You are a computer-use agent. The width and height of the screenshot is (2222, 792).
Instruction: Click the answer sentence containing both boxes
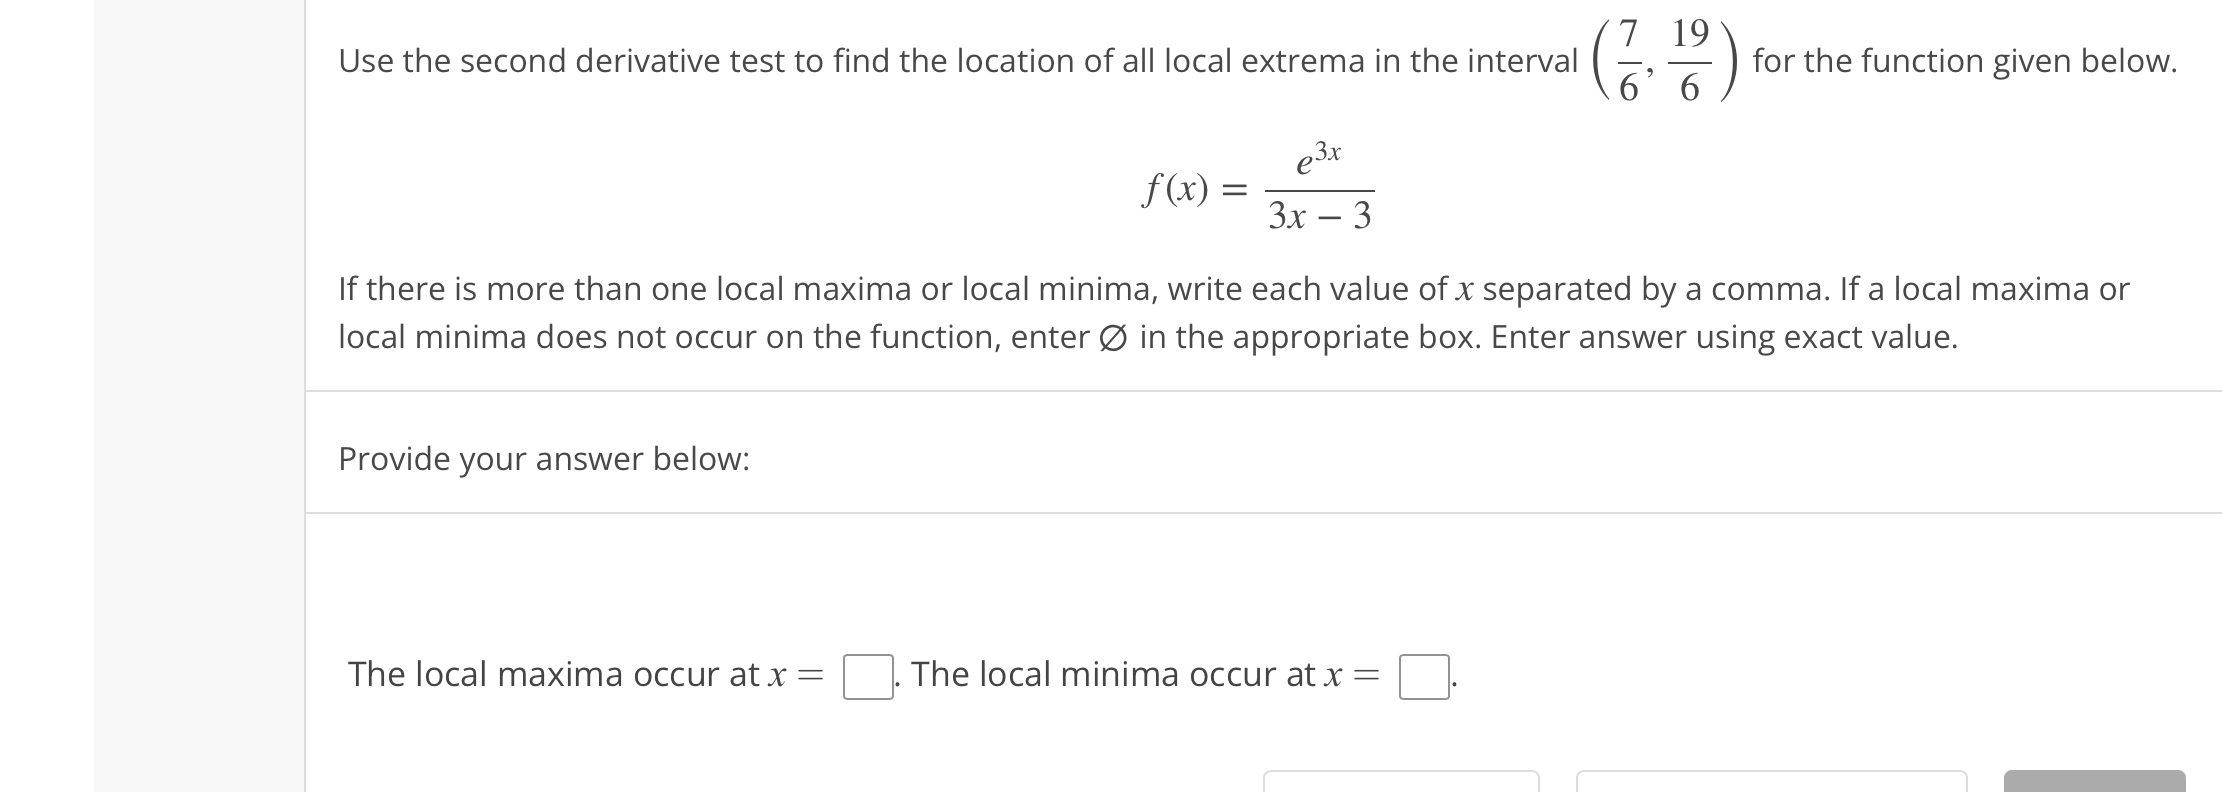(900, 673)
